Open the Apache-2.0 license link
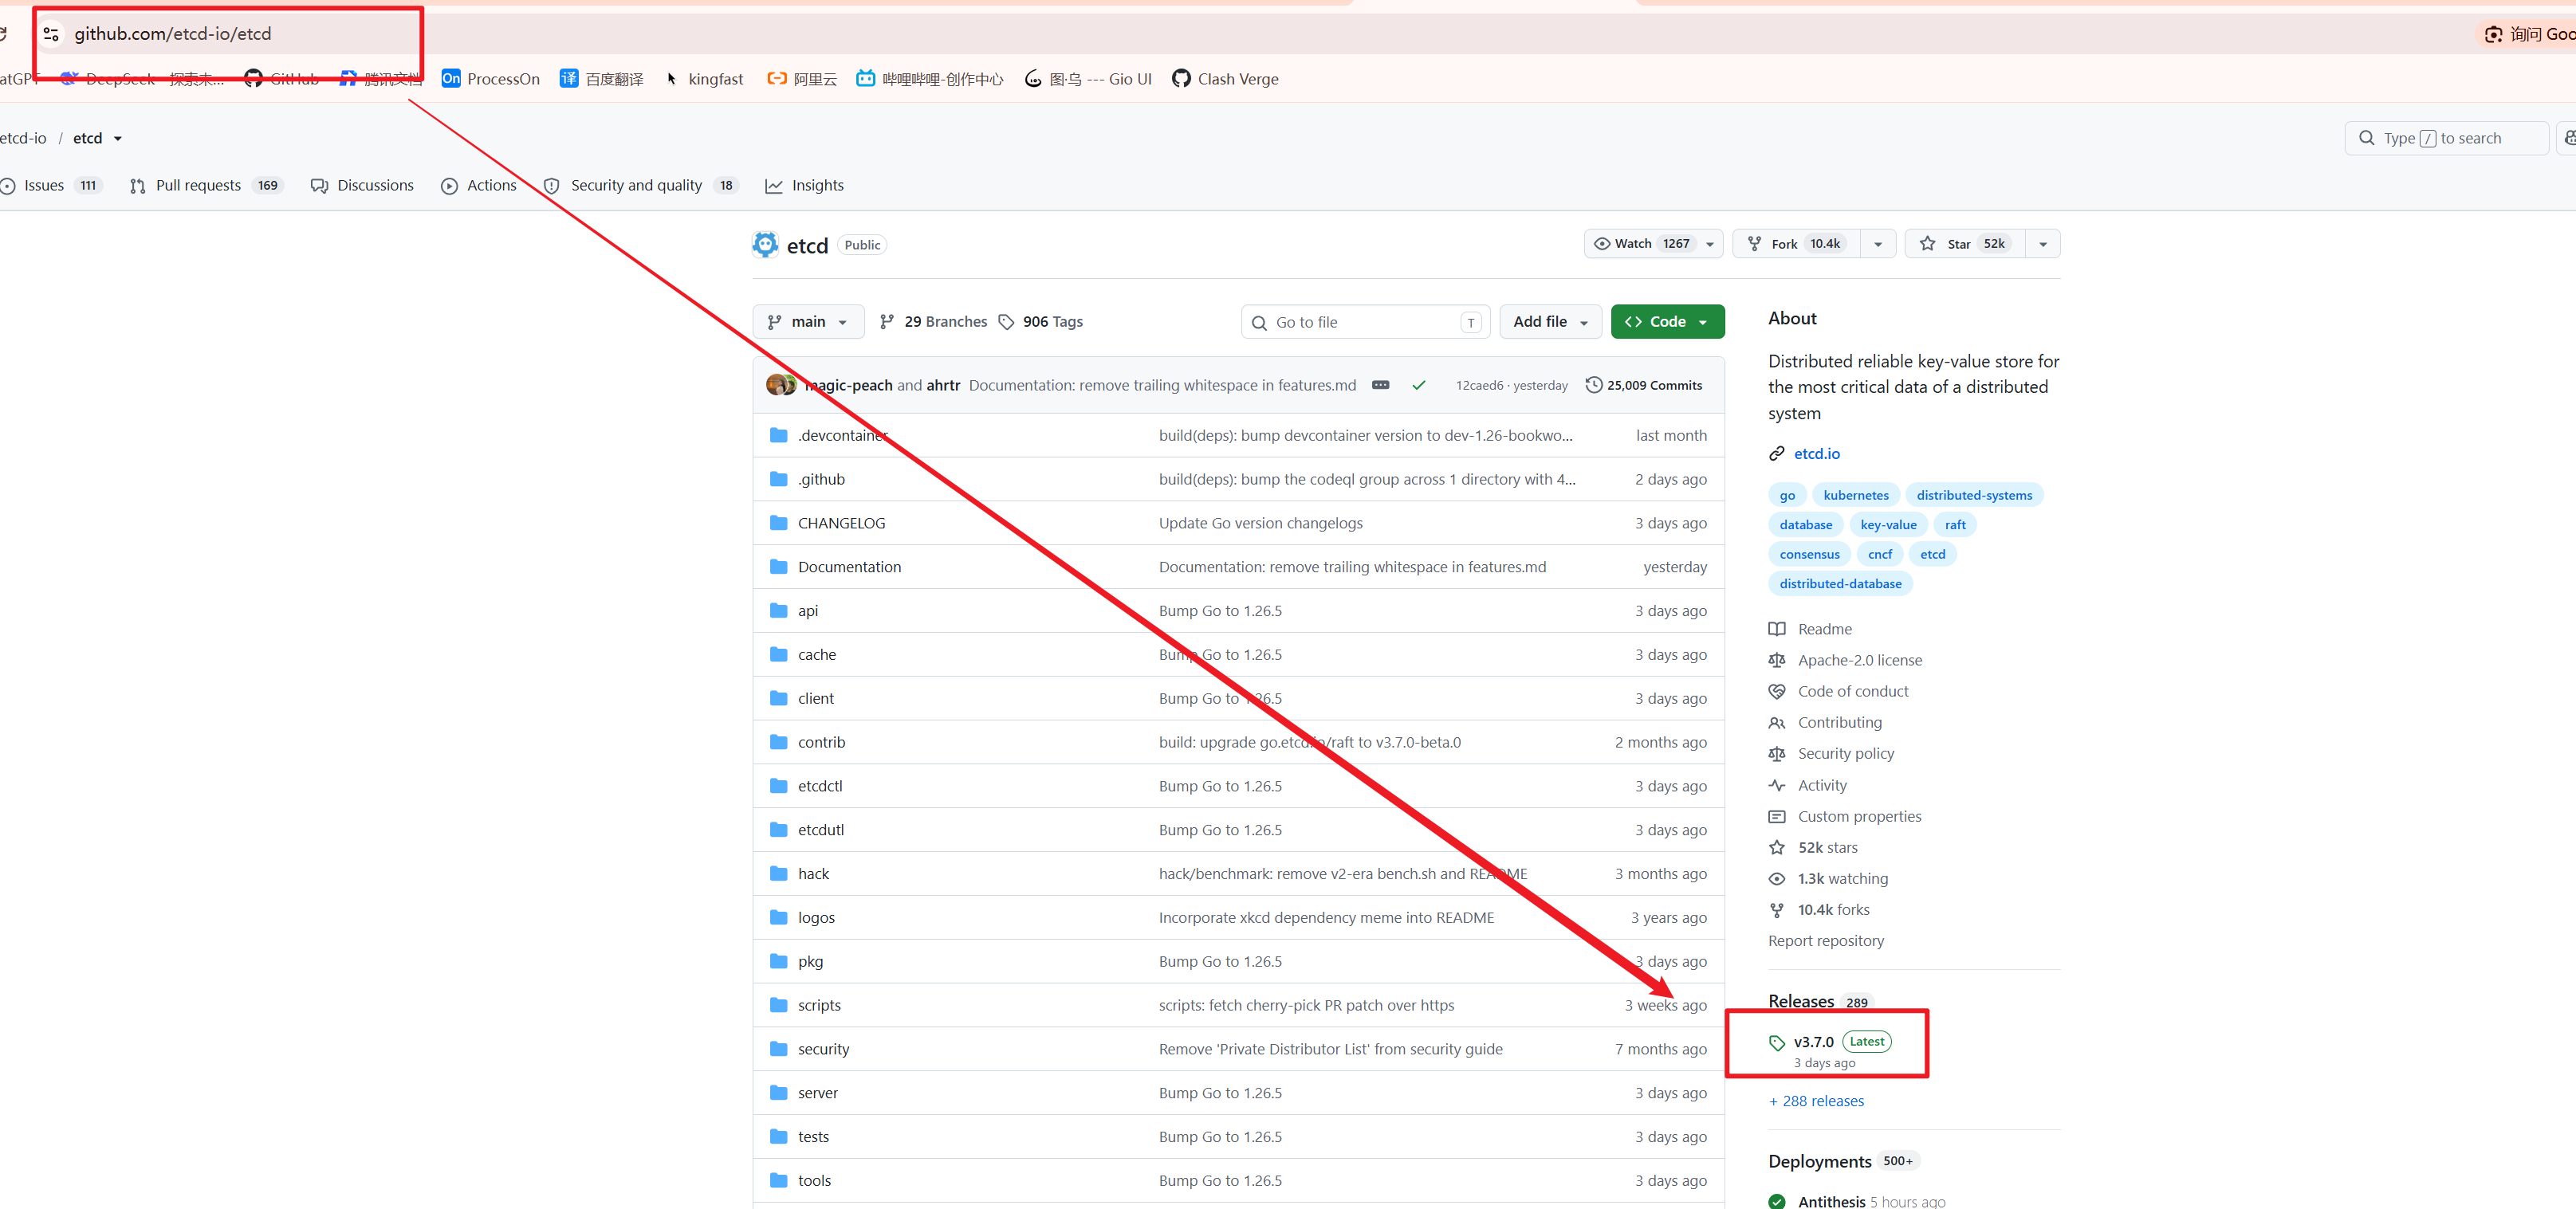2576x1209 pixels. tap(1859, 660)
